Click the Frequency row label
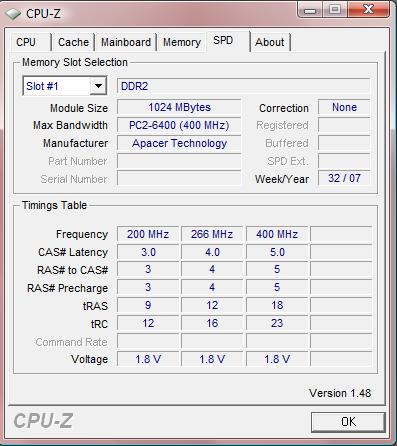397x446 pixels. 82,234
